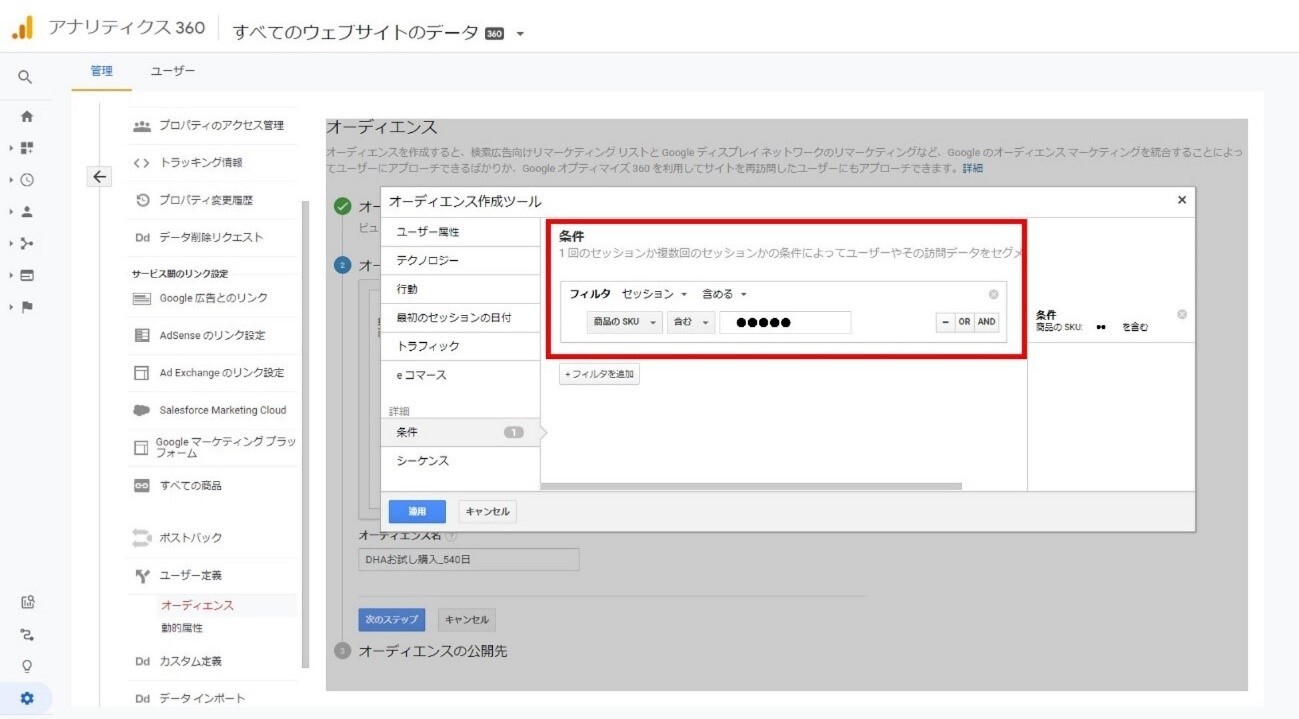Open the 含む match type dropdown
Viewport: 1299px width, 719px height.
point(691,322)
